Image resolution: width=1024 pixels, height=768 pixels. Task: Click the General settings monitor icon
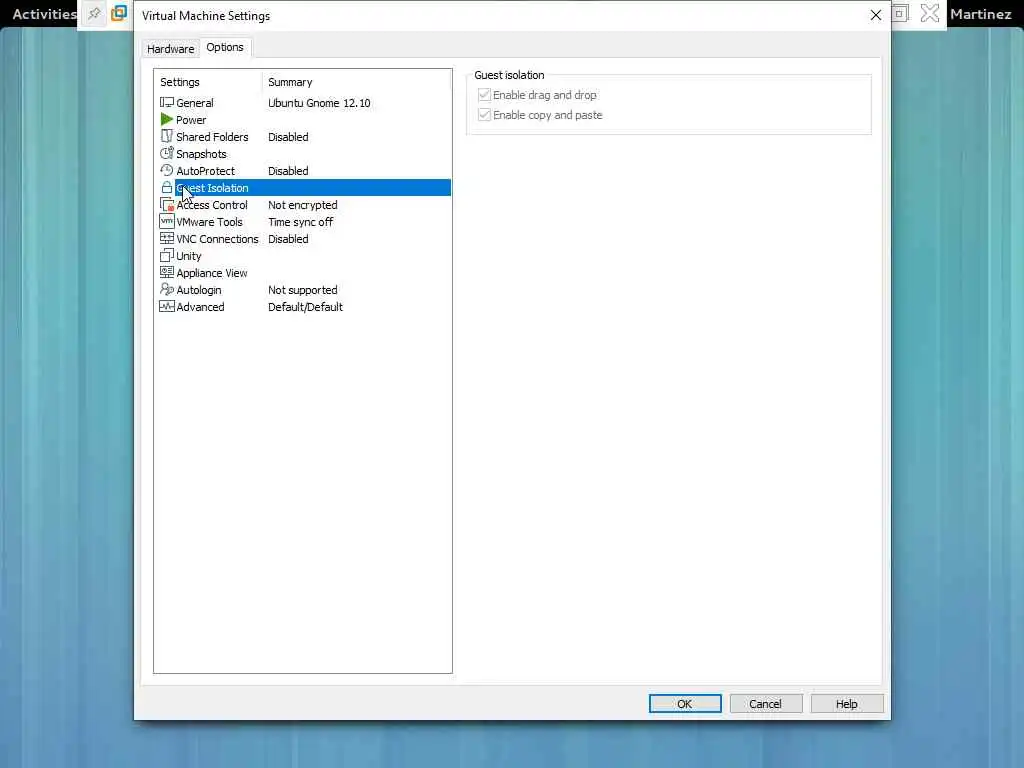(167, 103)
